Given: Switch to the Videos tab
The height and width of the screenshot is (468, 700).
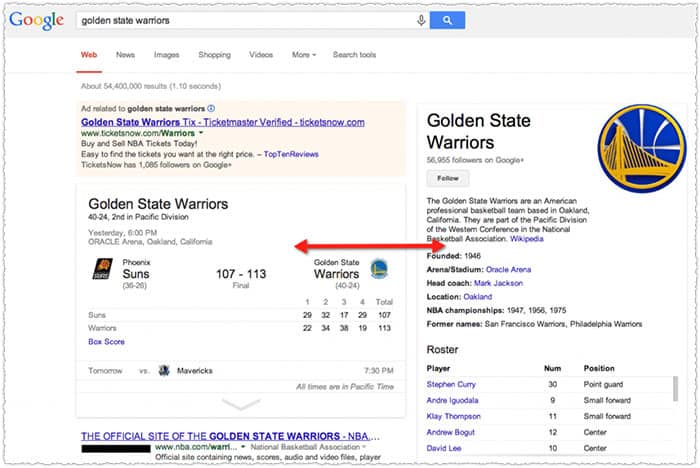Looking at the screenshot, I should click(x=261, y=55).
